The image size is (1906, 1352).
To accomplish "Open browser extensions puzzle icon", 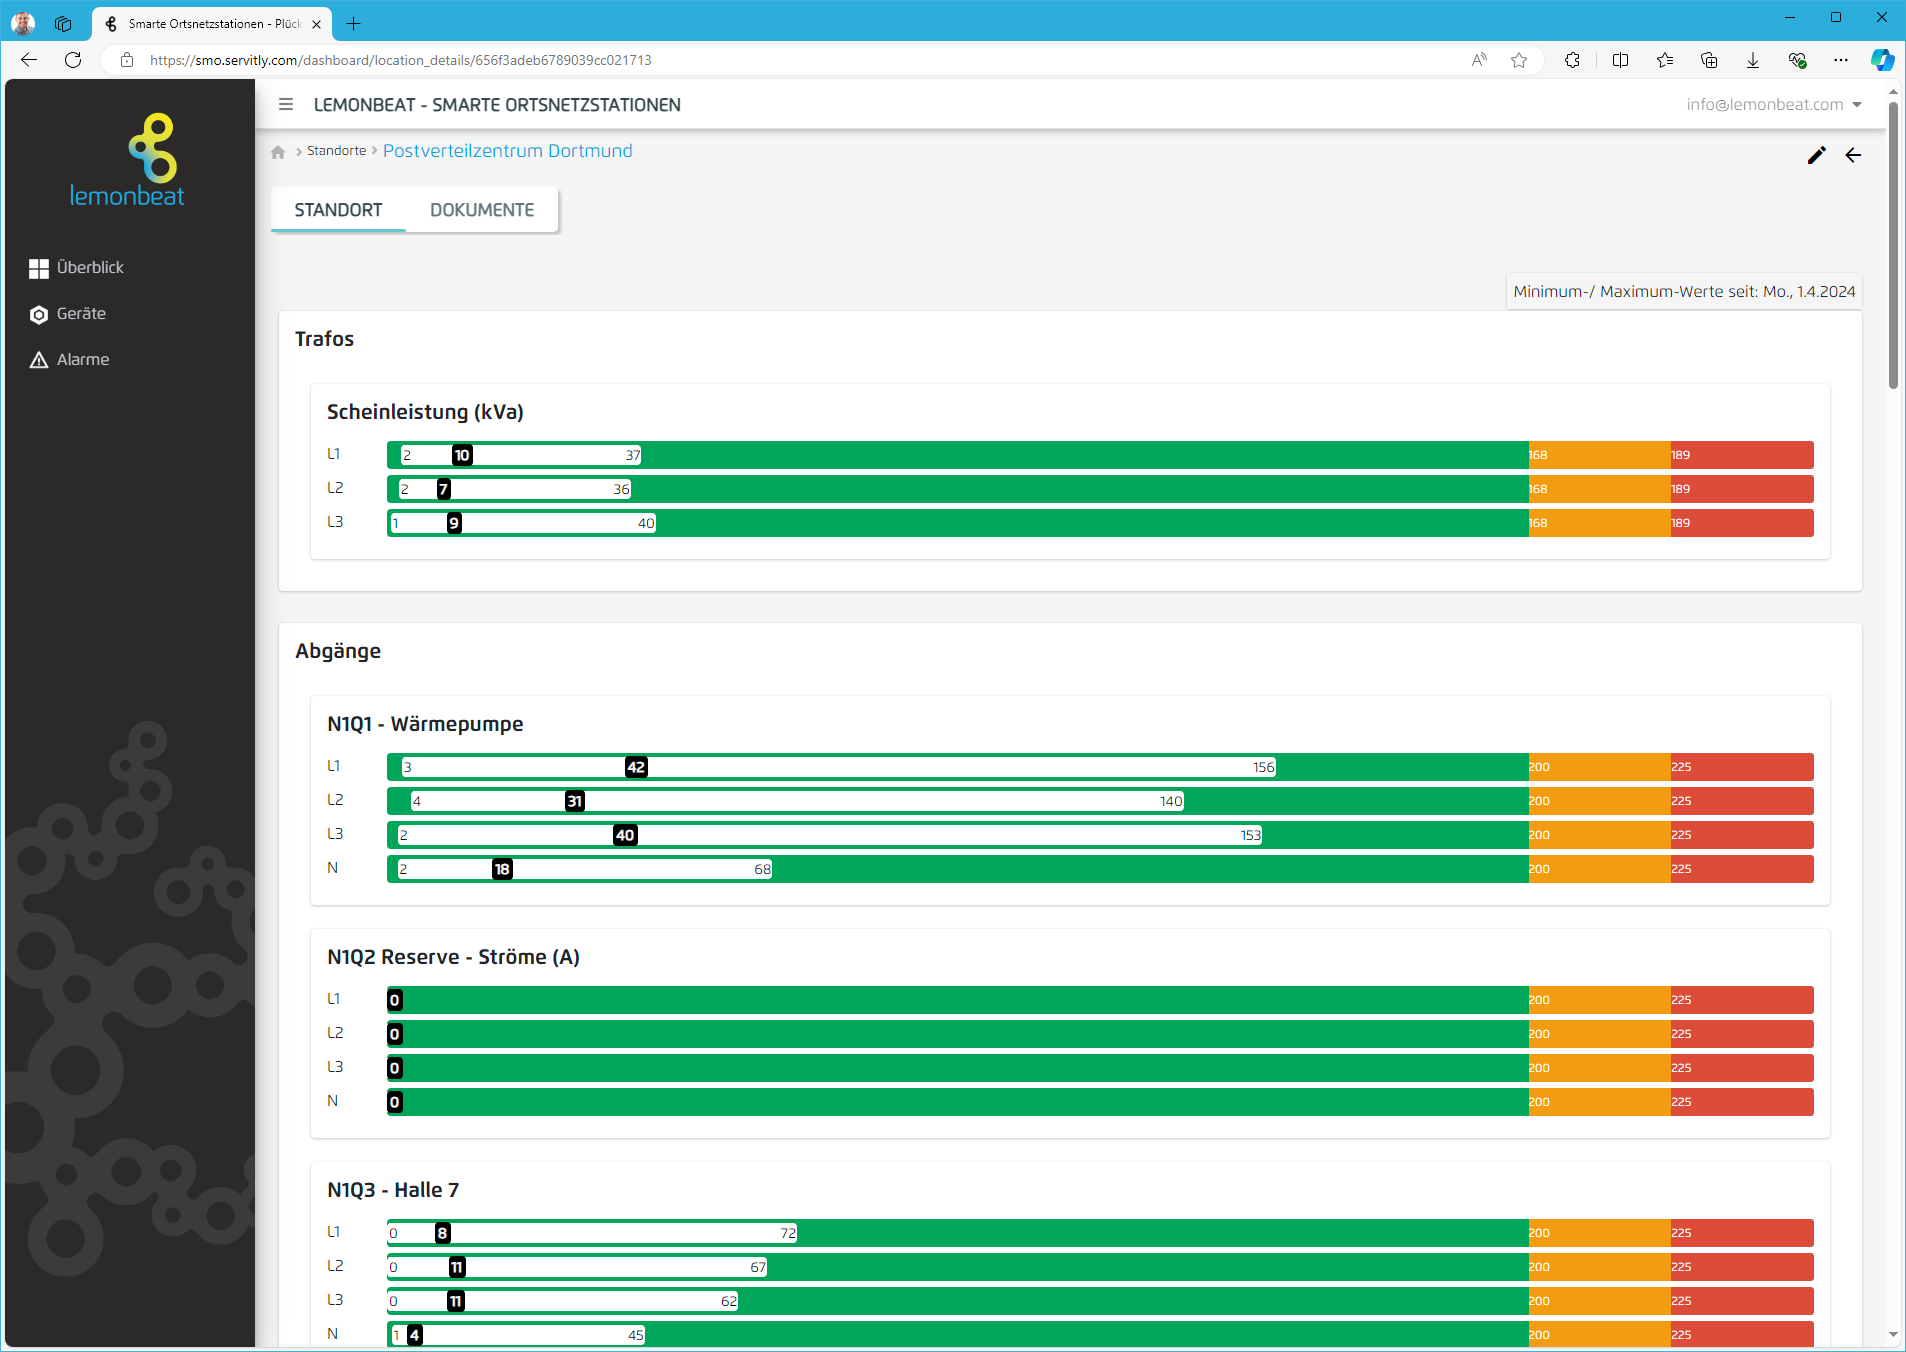I will (1572, 60).
